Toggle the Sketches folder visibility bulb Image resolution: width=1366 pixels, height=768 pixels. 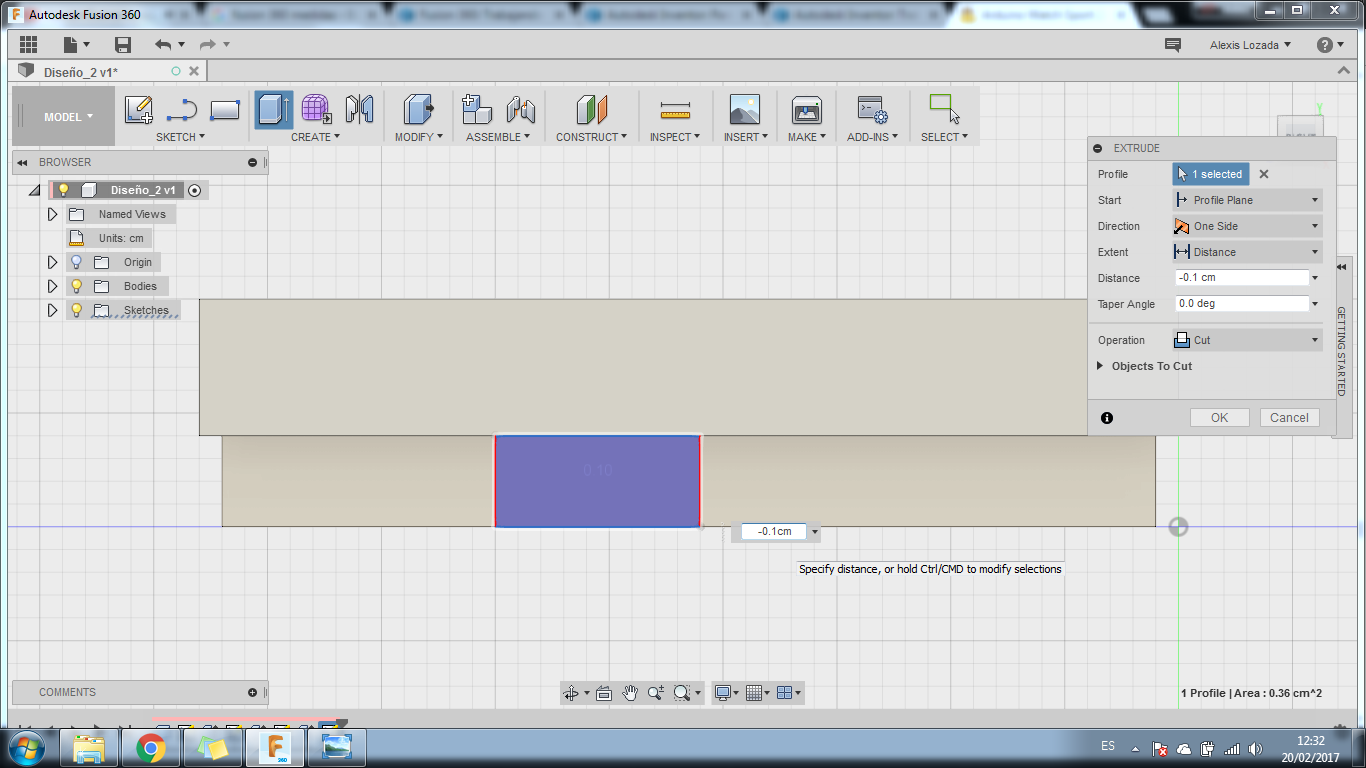[76, 310]
